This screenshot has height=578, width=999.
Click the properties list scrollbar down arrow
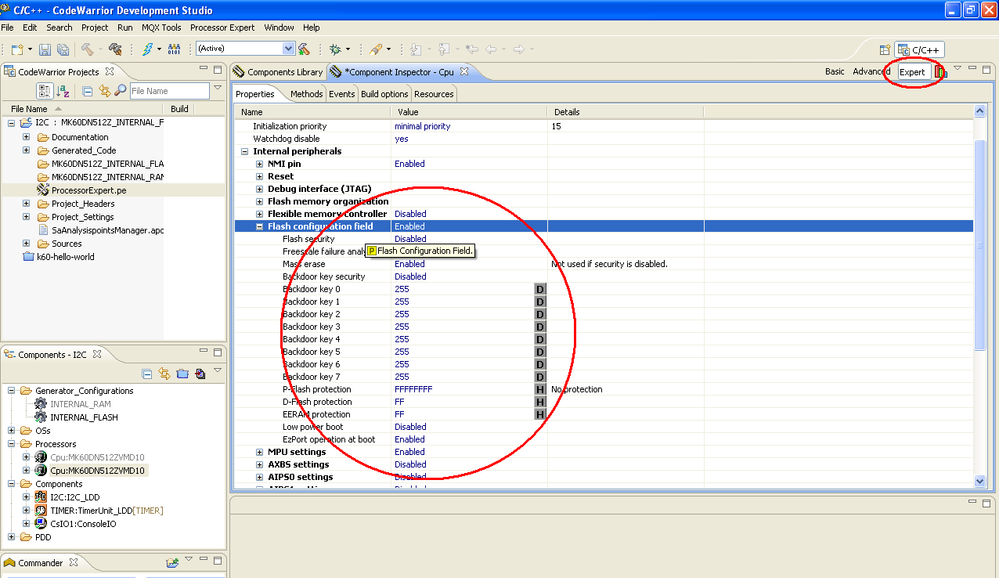point(980,482)
